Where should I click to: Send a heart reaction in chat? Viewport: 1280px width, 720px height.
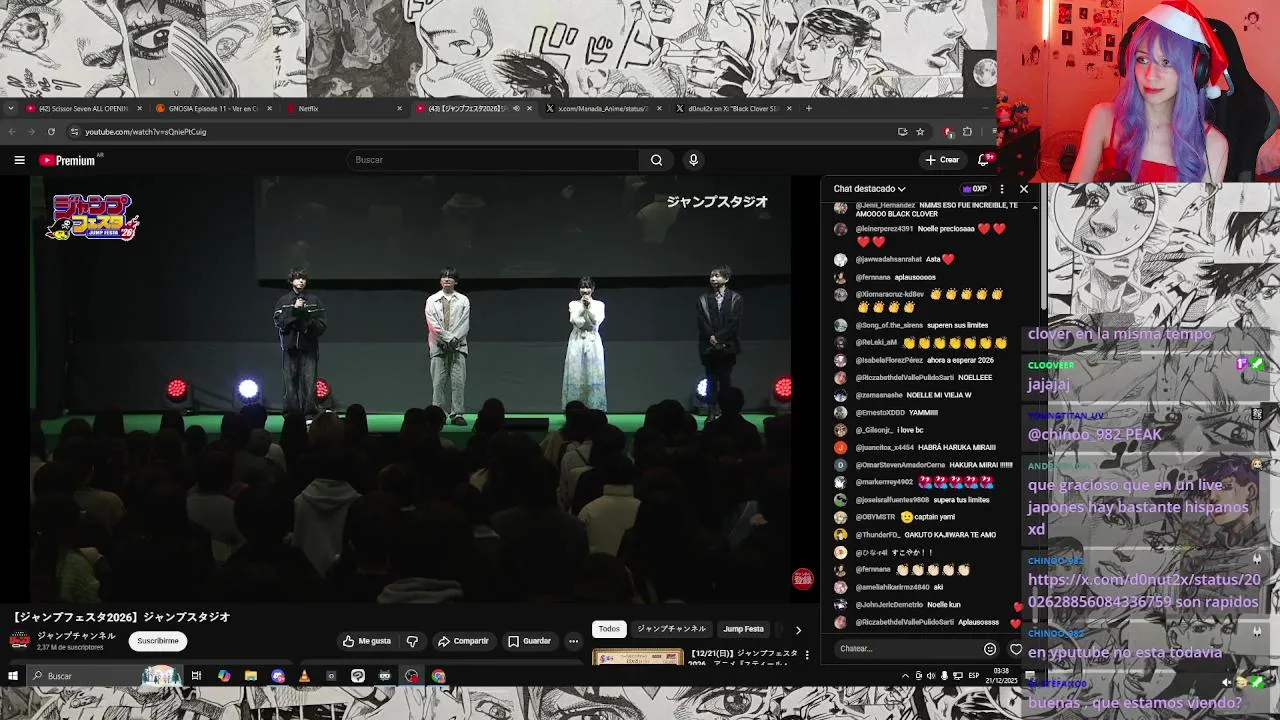point(1016,649)
